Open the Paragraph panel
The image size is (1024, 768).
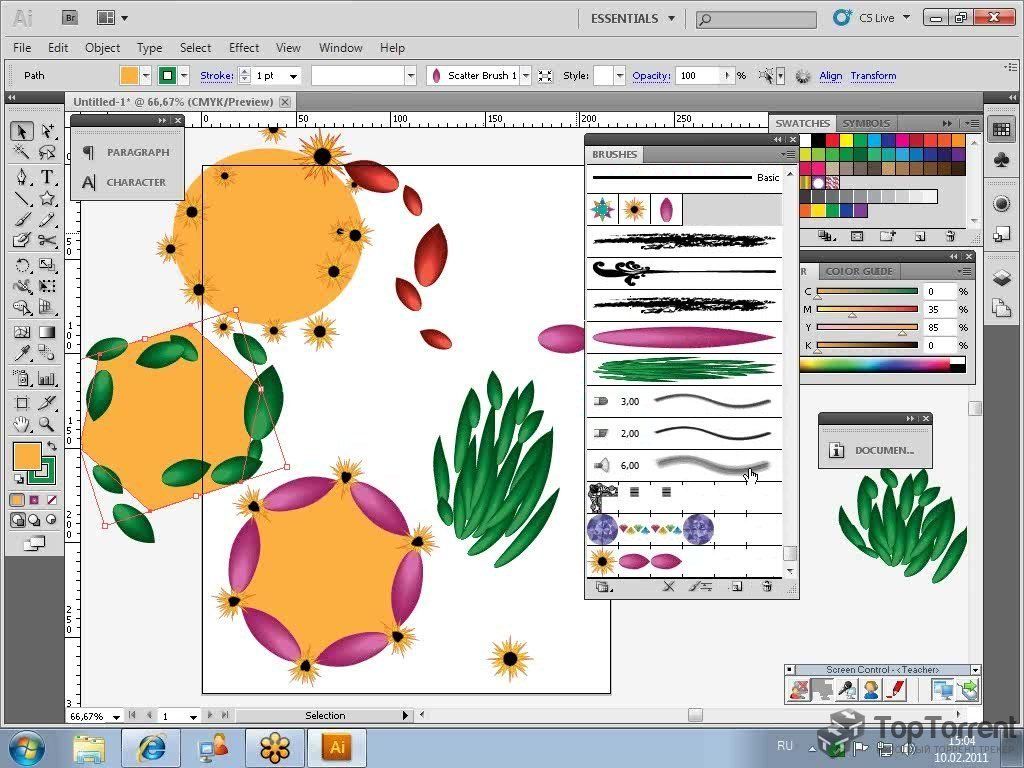coord(127,152)
